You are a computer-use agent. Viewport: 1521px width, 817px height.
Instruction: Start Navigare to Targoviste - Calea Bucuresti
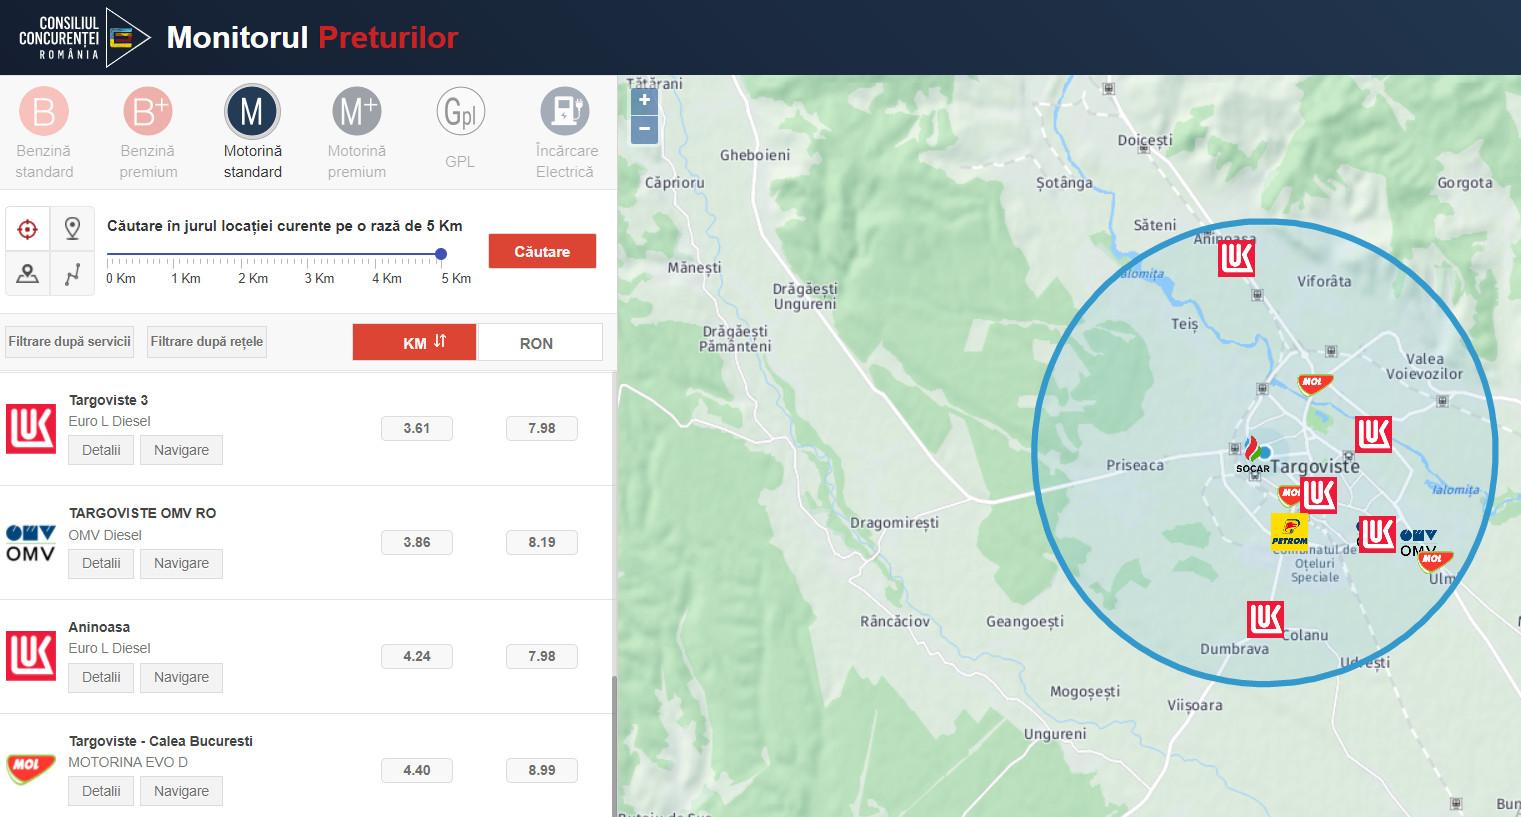pos(181,791)
